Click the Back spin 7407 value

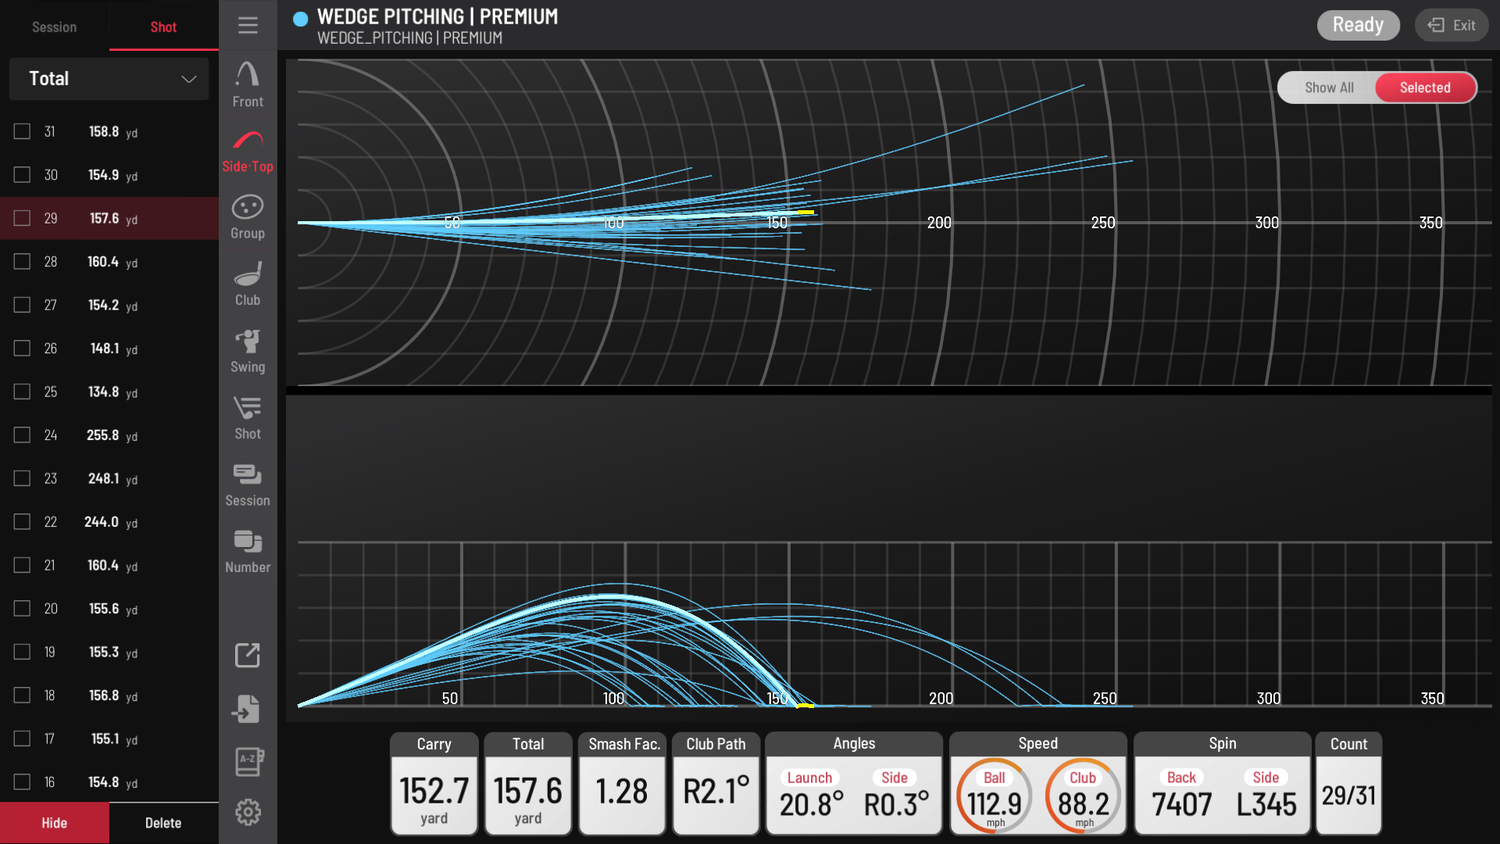(x=1182, y=804)
